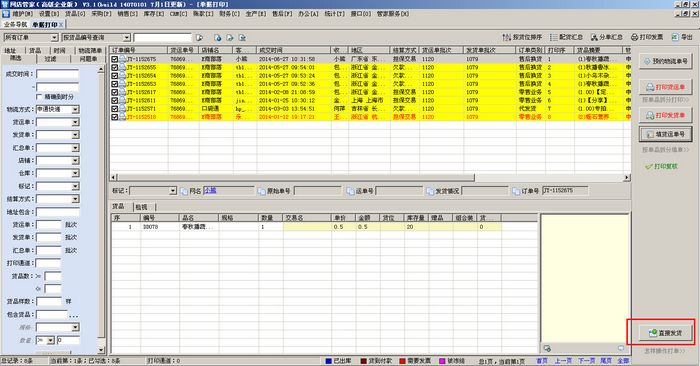Open the 设置 menu

[49, 14]
